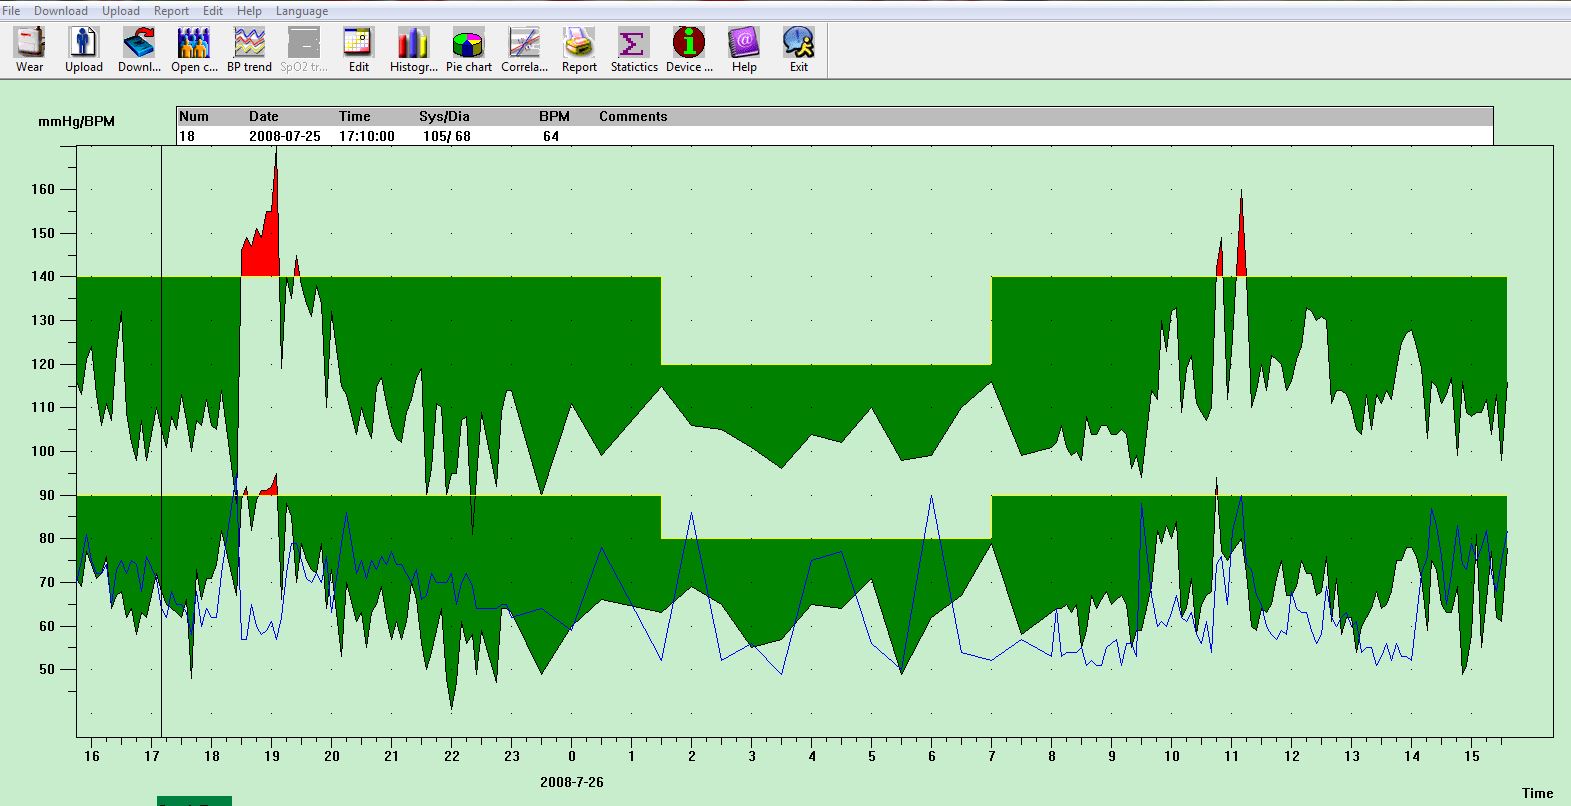Show the BP trend chart
The height and width of the screenshot is (806, 1571).
pos(249,49)
